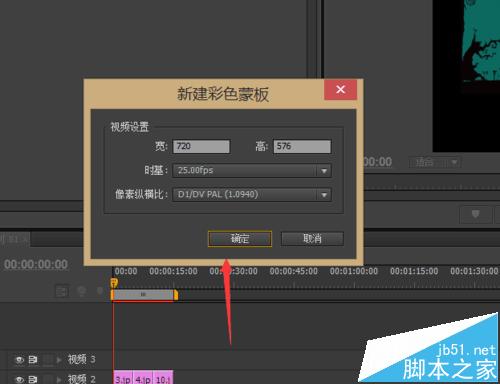Click the right yellow work area bar handle
Screen dimensions: 500x384
point(176,295)
